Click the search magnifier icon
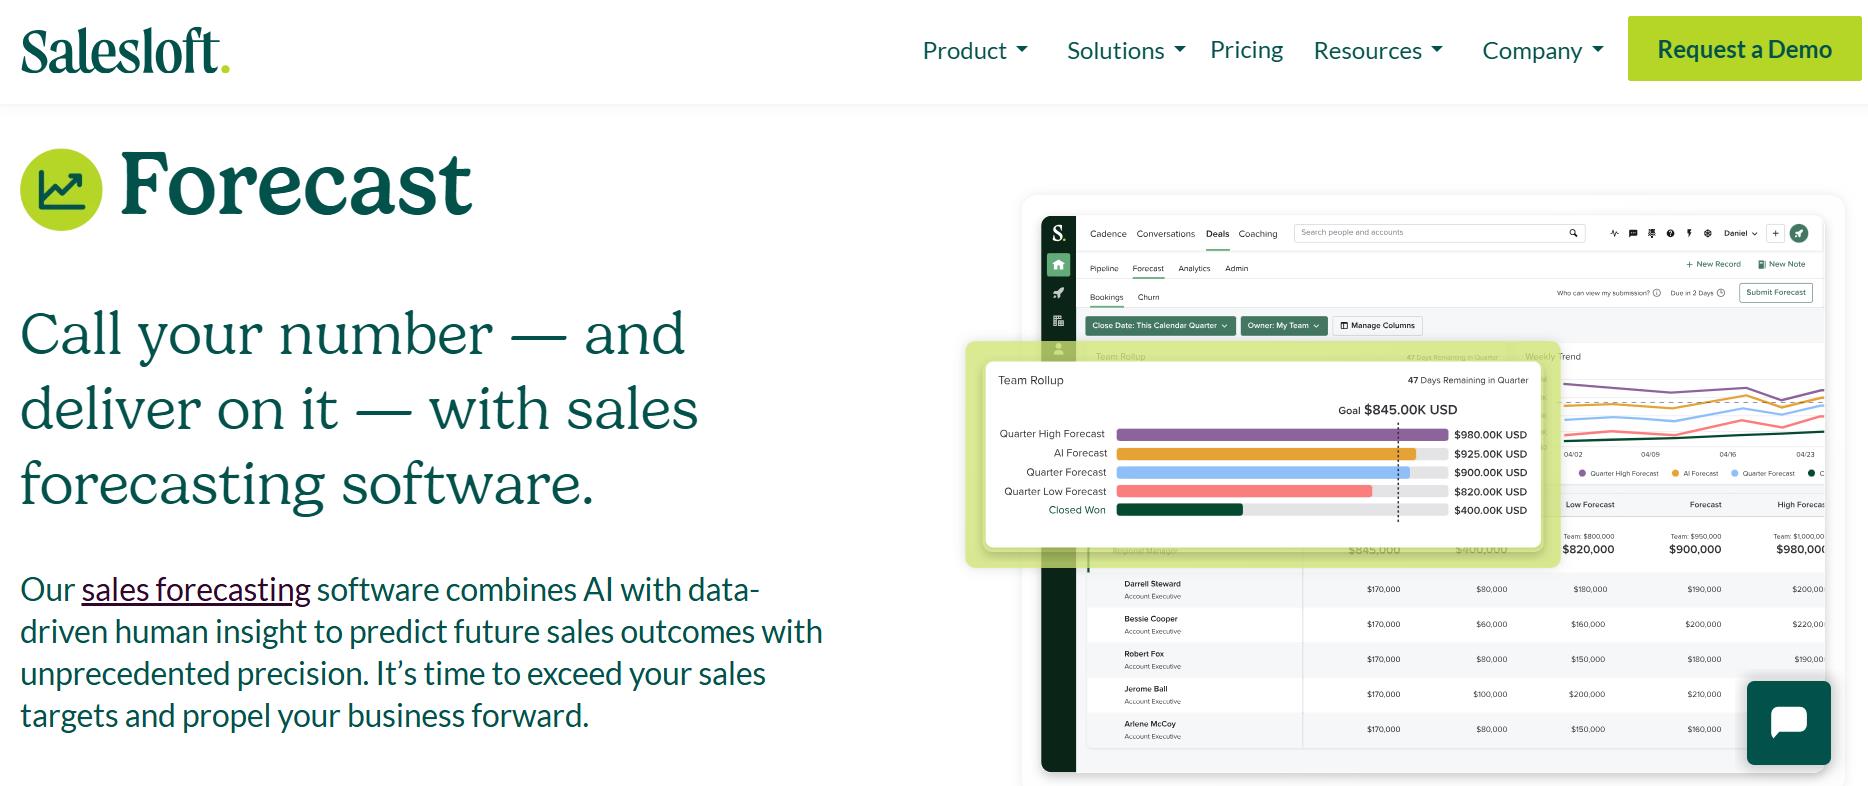The height and width of the screenshot is (786, 1868). (1574, 233)
